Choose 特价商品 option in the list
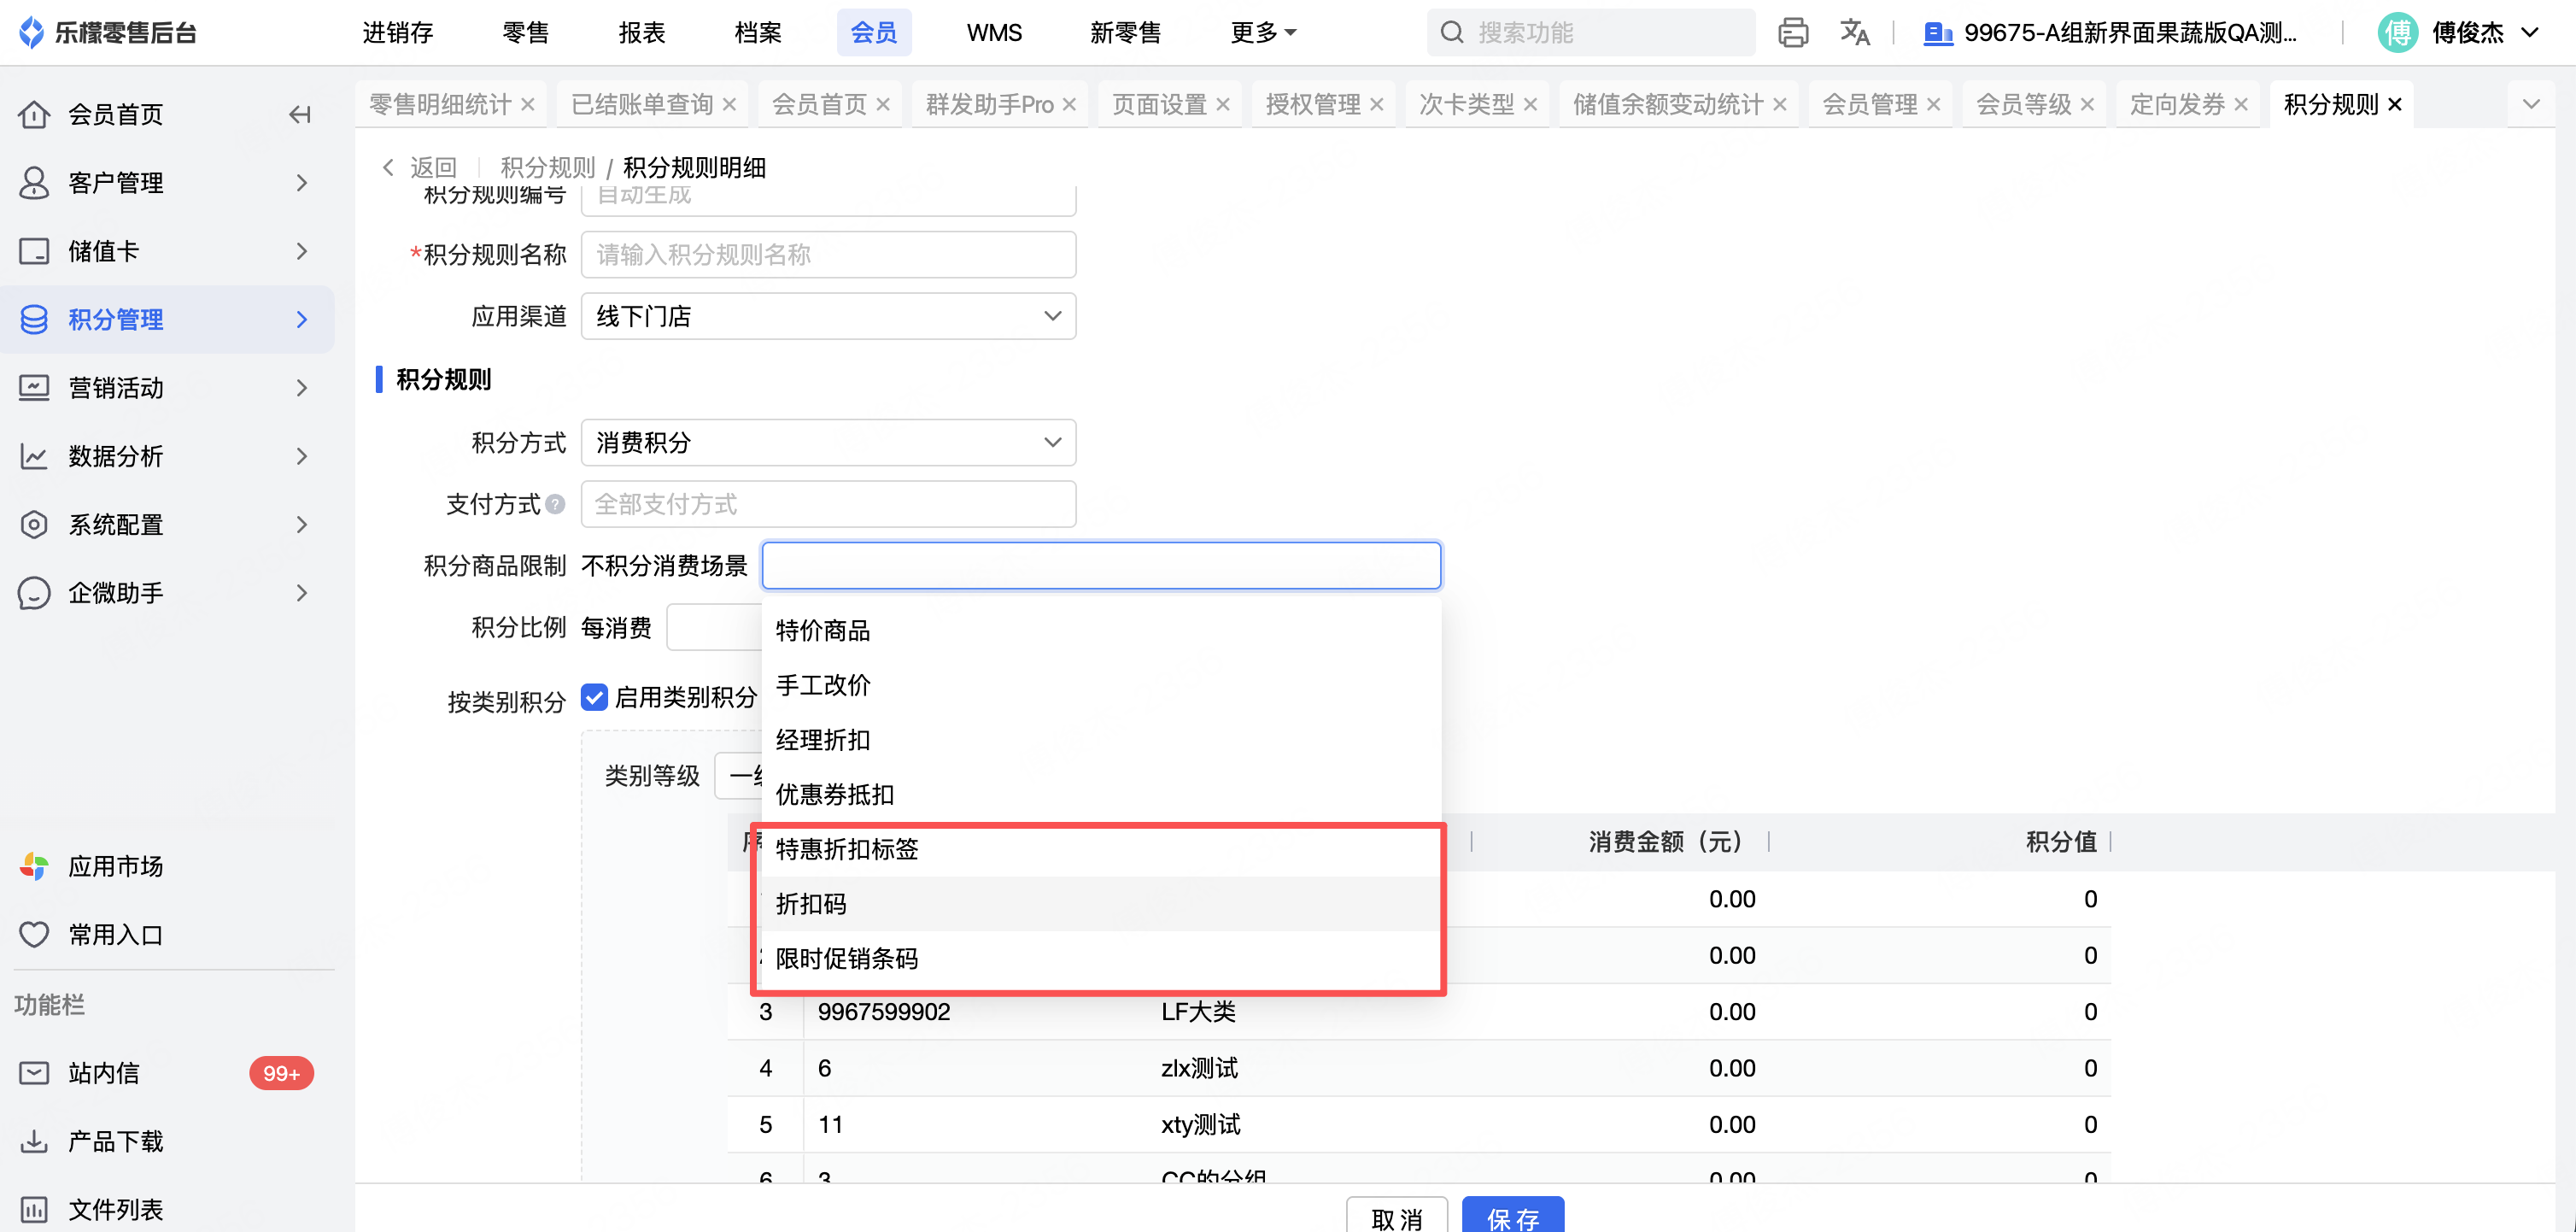This screenshot has height=1232, width=2576. click(822, 630)
